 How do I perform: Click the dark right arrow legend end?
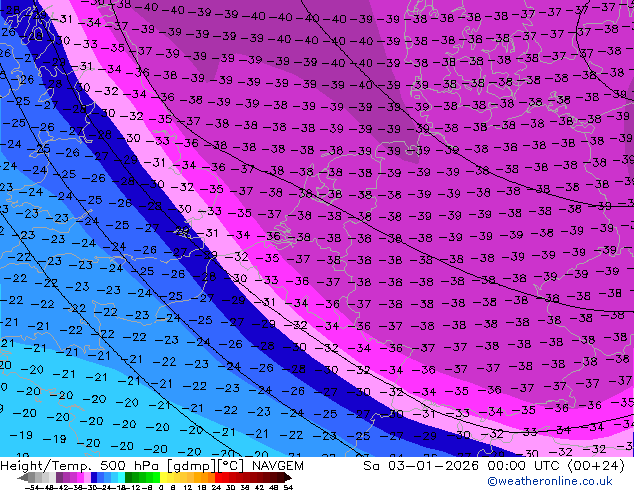coord(288,478)
